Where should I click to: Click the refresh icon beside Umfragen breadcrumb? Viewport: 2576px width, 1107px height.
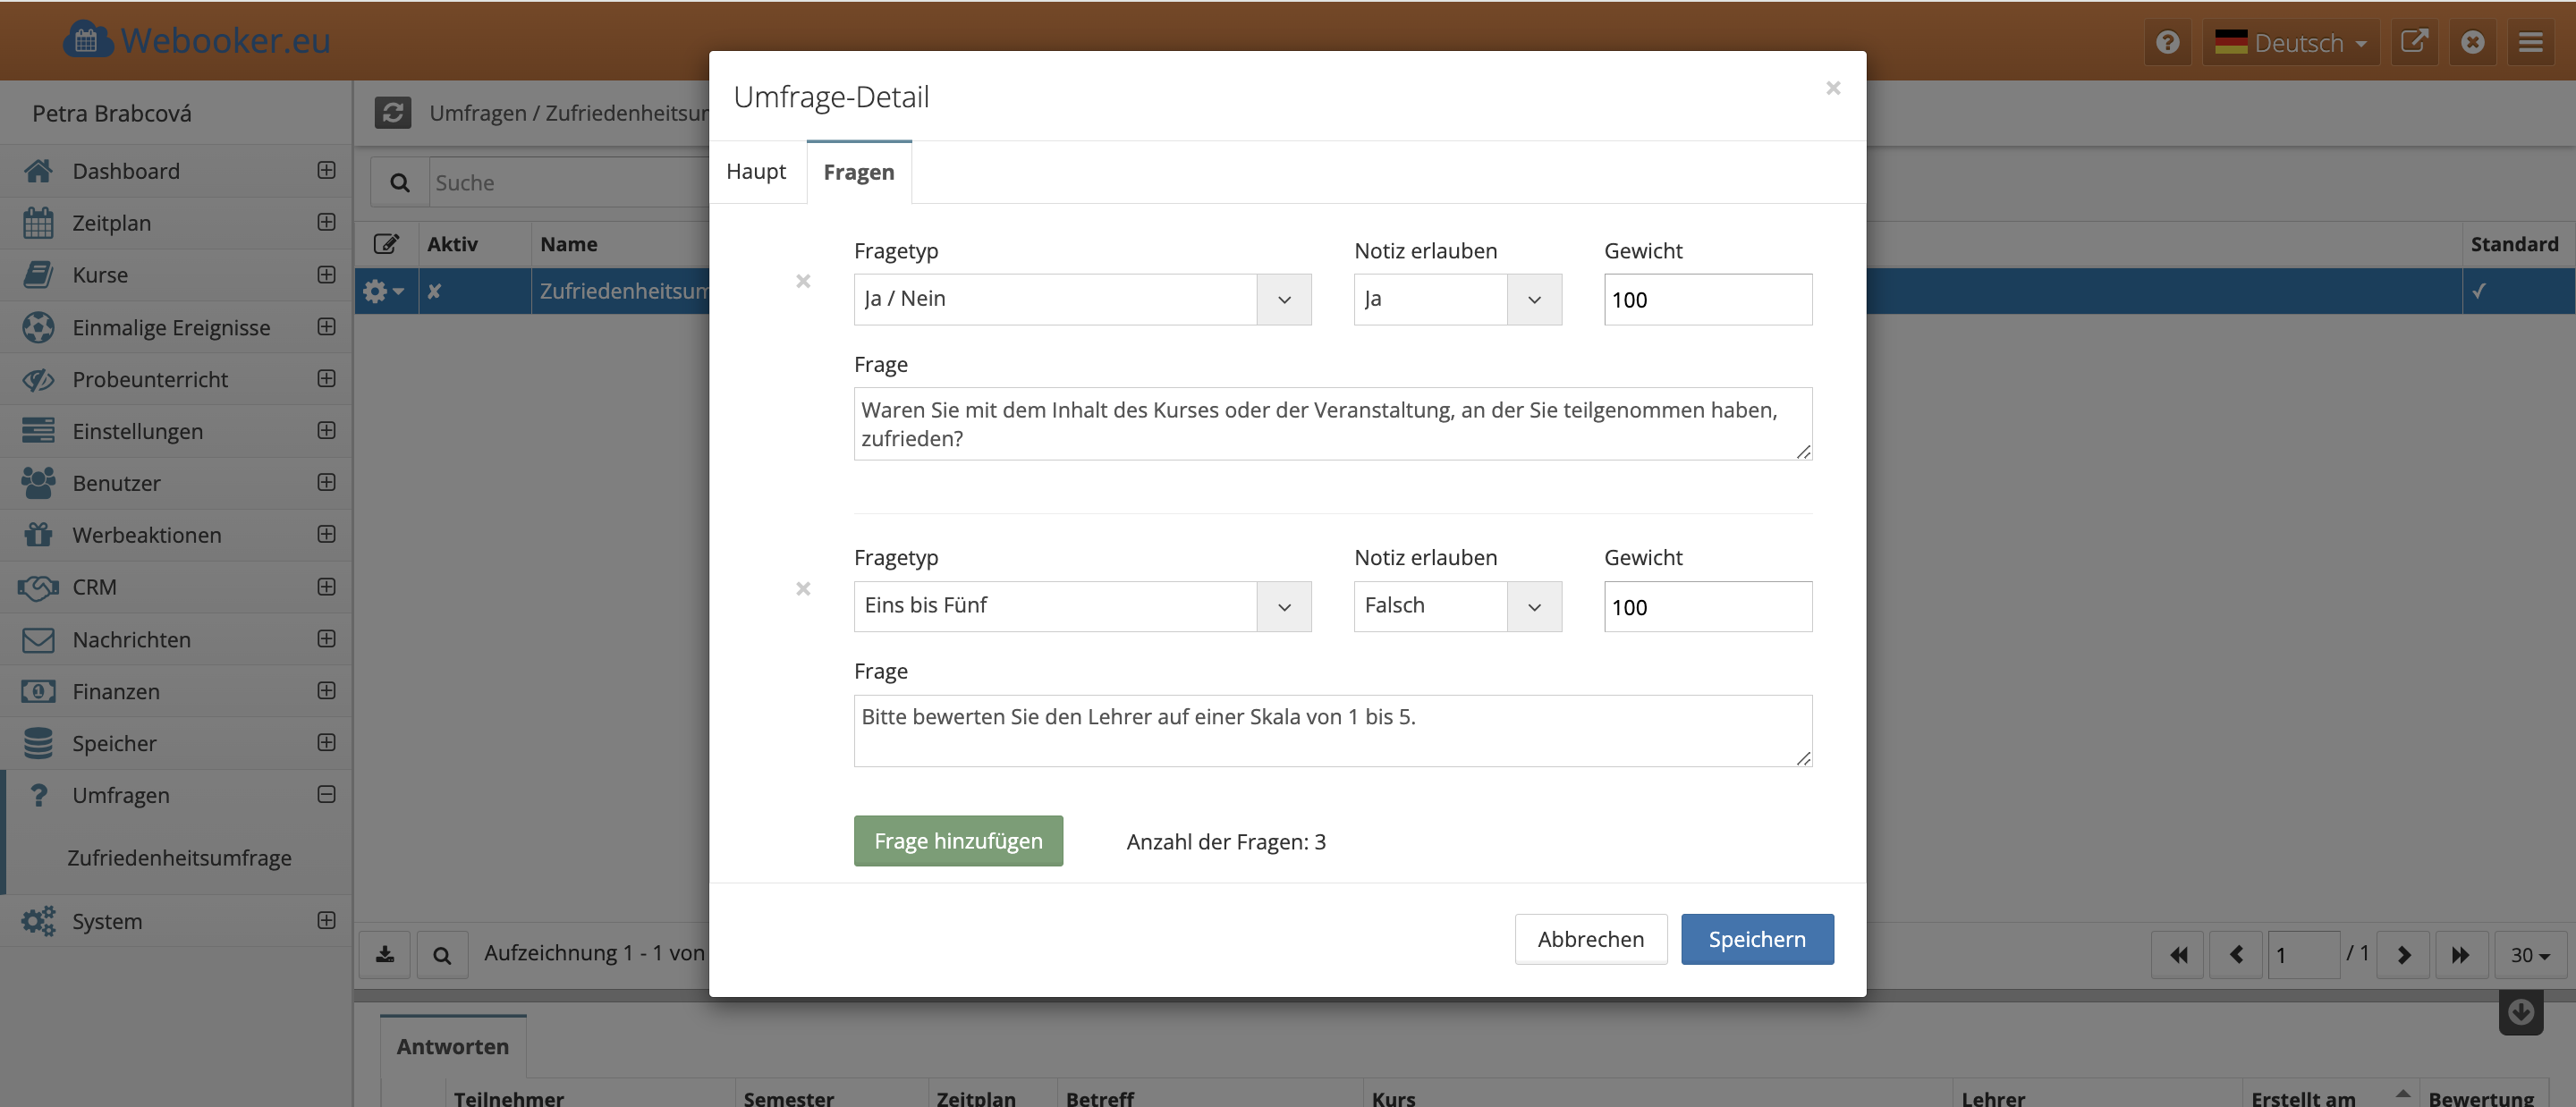pyautogui.click(x=393, y=112)
